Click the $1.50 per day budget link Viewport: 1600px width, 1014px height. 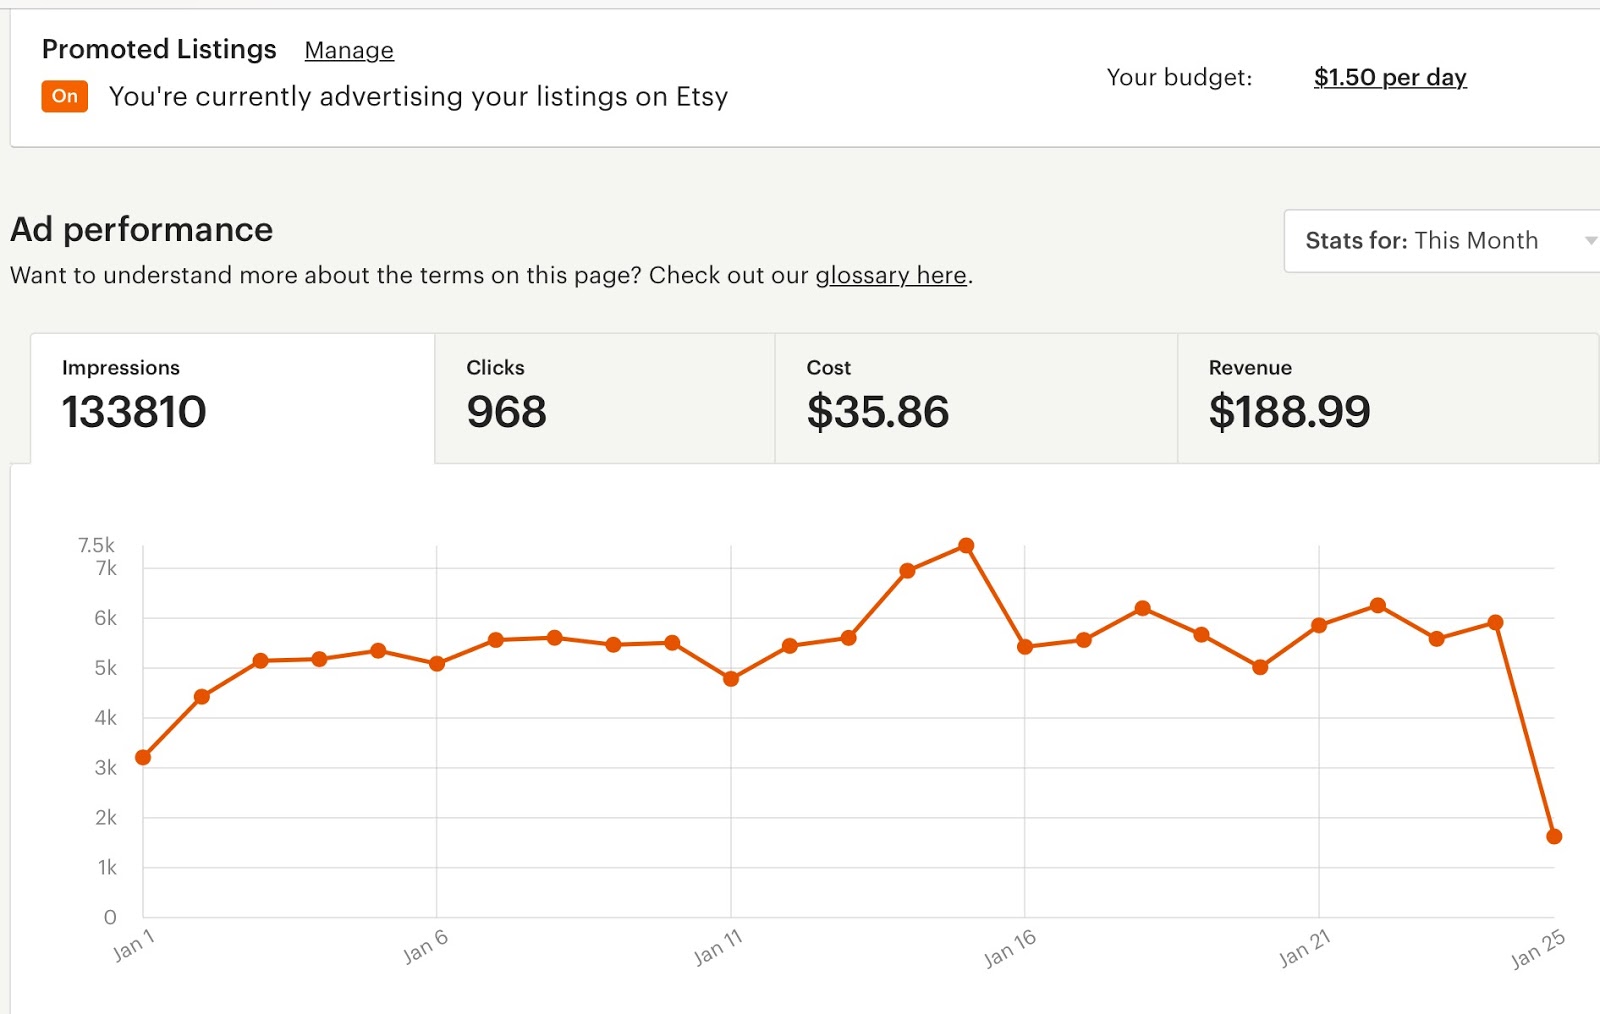[x=1389, y=77]
